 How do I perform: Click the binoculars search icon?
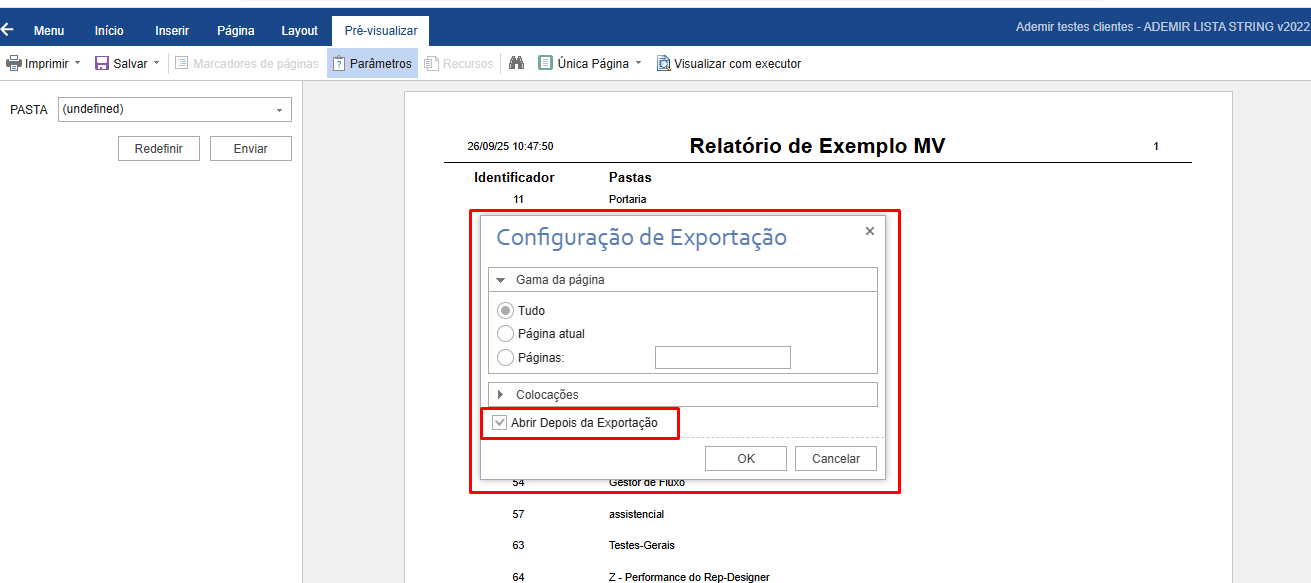(x=516, y=64)
